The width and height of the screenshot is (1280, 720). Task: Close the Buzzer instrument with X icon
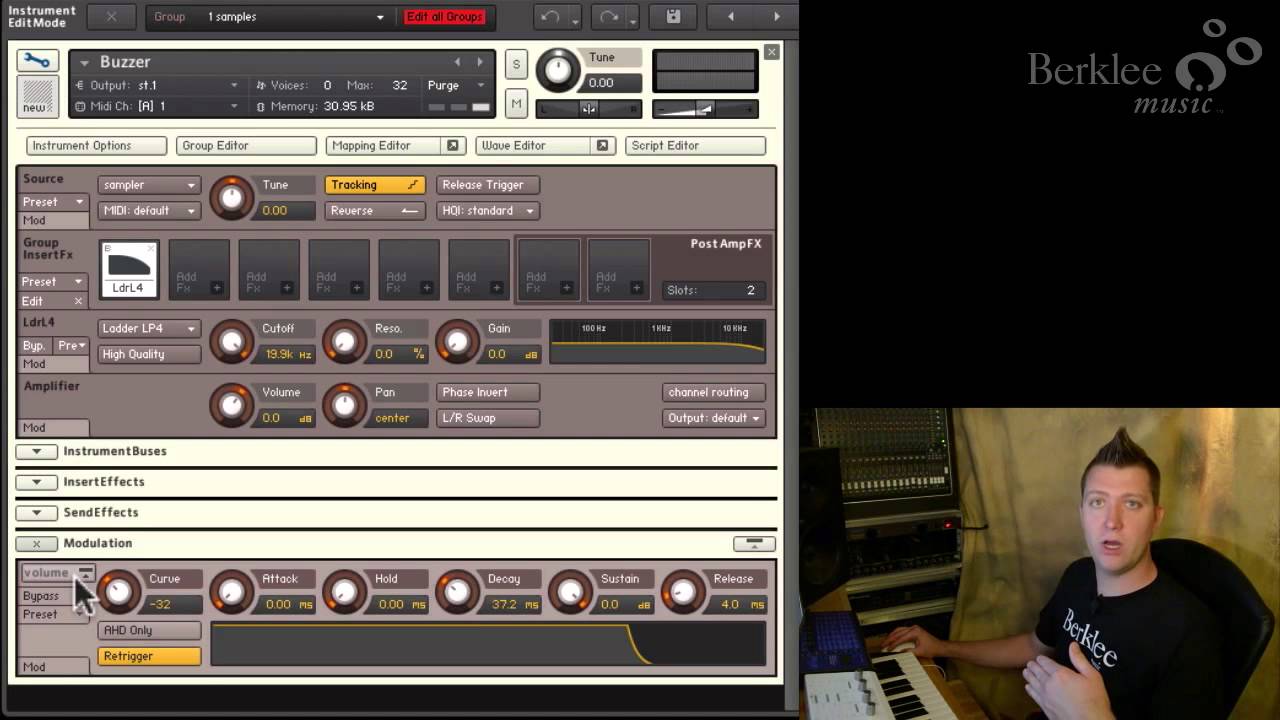click(x=772, y=52)
